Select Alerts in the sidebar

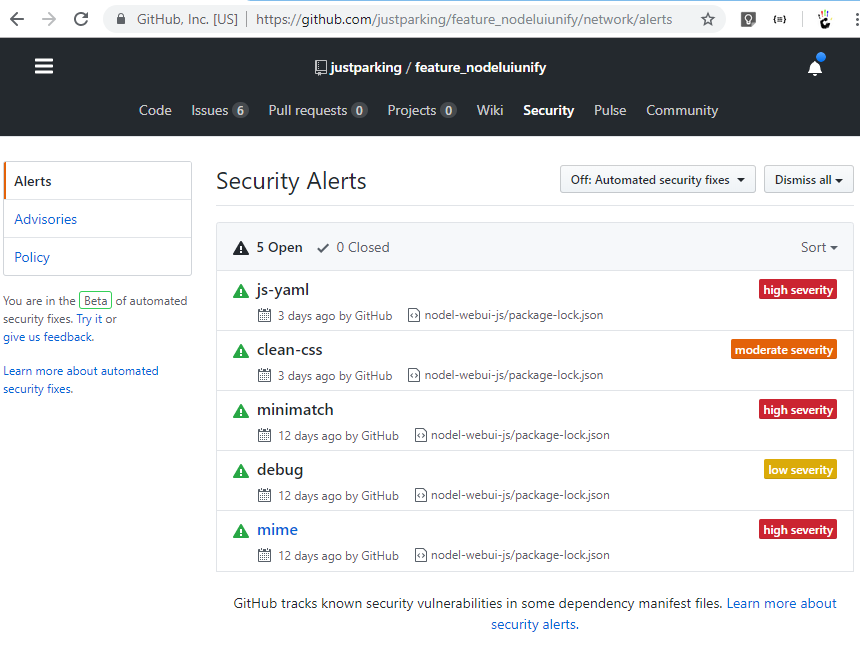(x=98, y=180)
